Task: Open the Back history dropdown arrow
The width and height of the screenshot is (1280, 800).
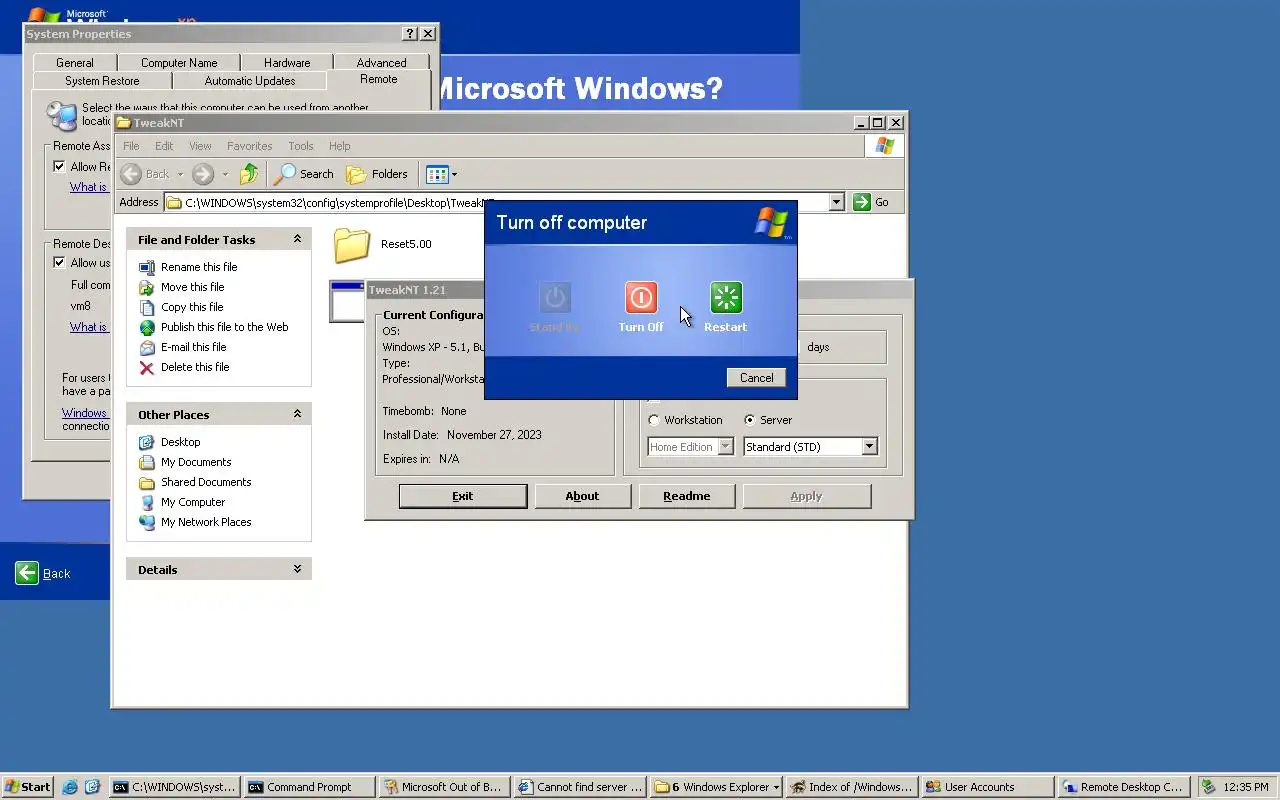Action: coord(180,174)
